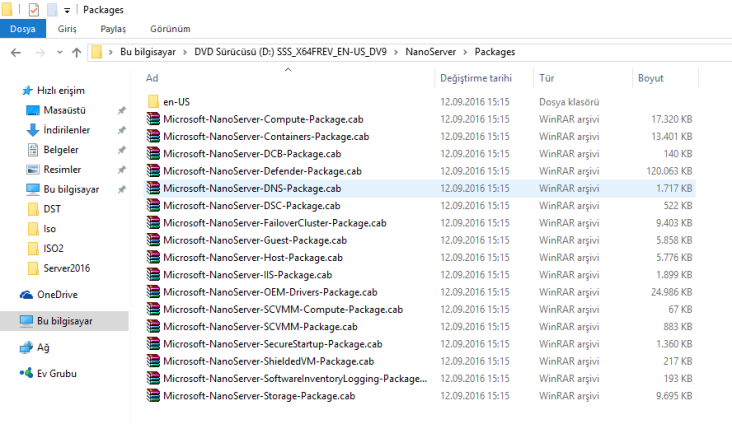Collapse the Hızlı erişim quick access tree

coord(10,90)
